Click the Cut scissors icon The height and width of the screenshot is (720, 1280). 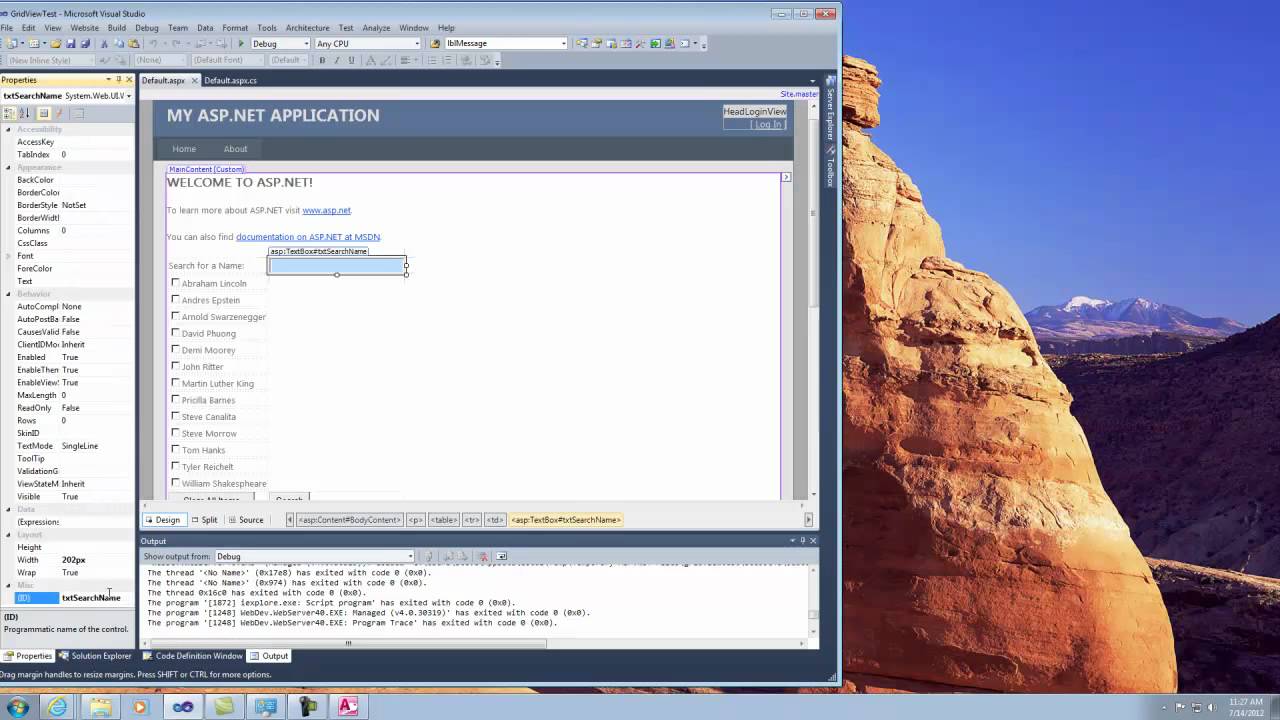point(104,44)
